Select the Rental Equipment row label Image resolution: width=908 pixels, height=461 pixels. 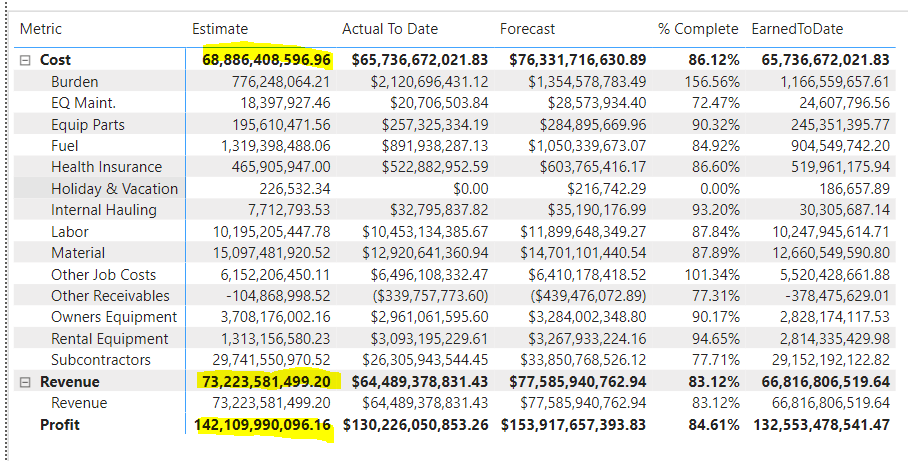109,339
